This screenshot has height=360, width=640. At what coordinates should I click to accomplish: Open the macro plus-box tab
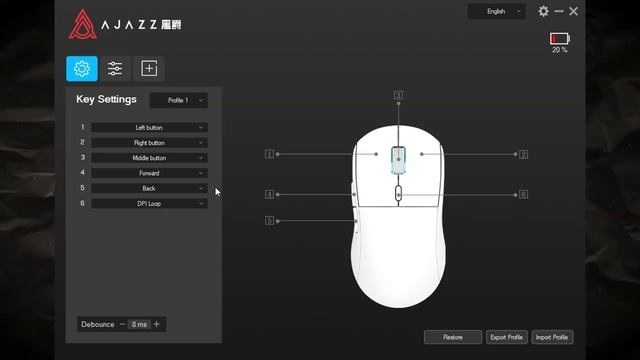coord(149,69)
